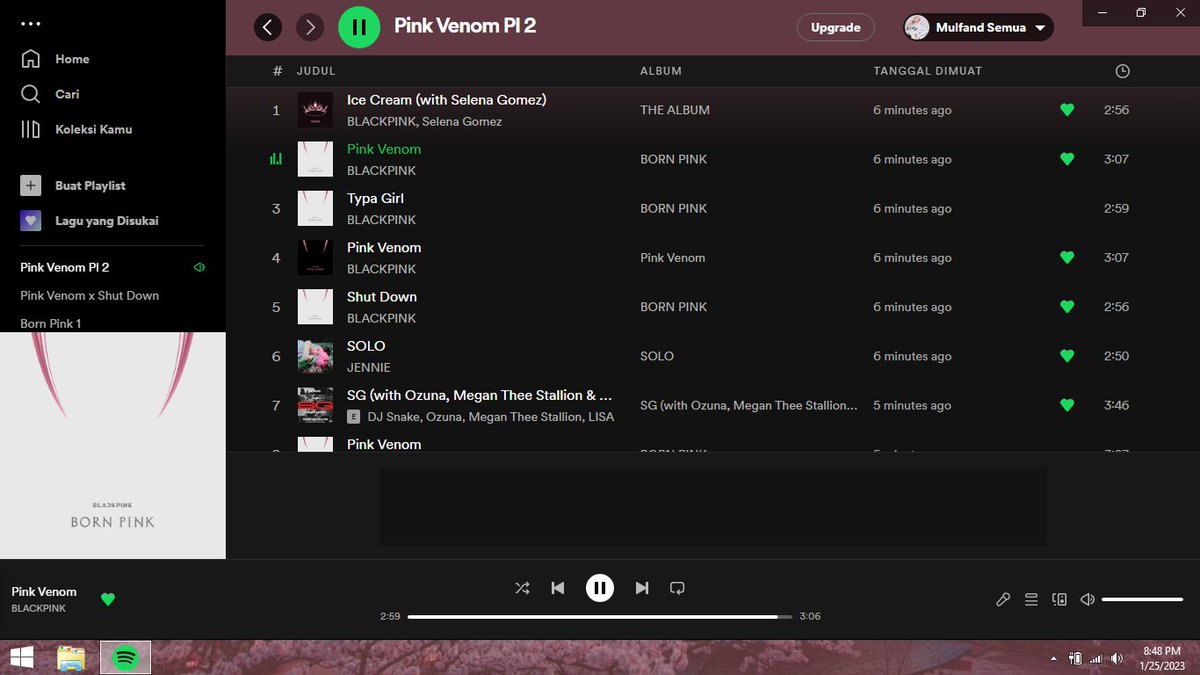
Task: Skip to the next track
Action: coord(642,588)
